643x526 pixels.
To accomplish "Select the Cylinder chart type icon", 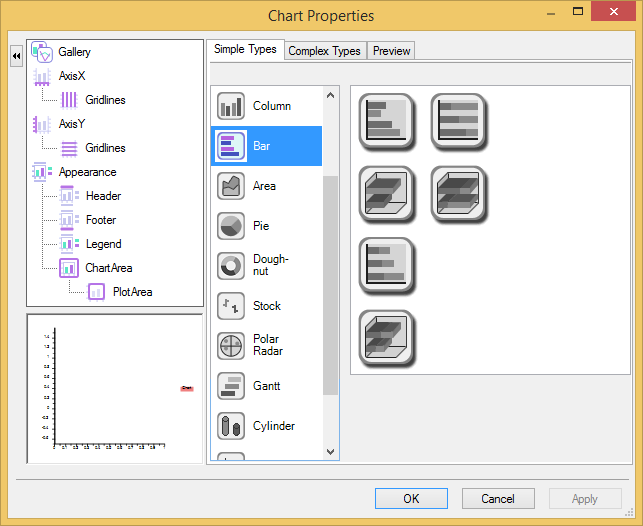I will pos(231,426).
